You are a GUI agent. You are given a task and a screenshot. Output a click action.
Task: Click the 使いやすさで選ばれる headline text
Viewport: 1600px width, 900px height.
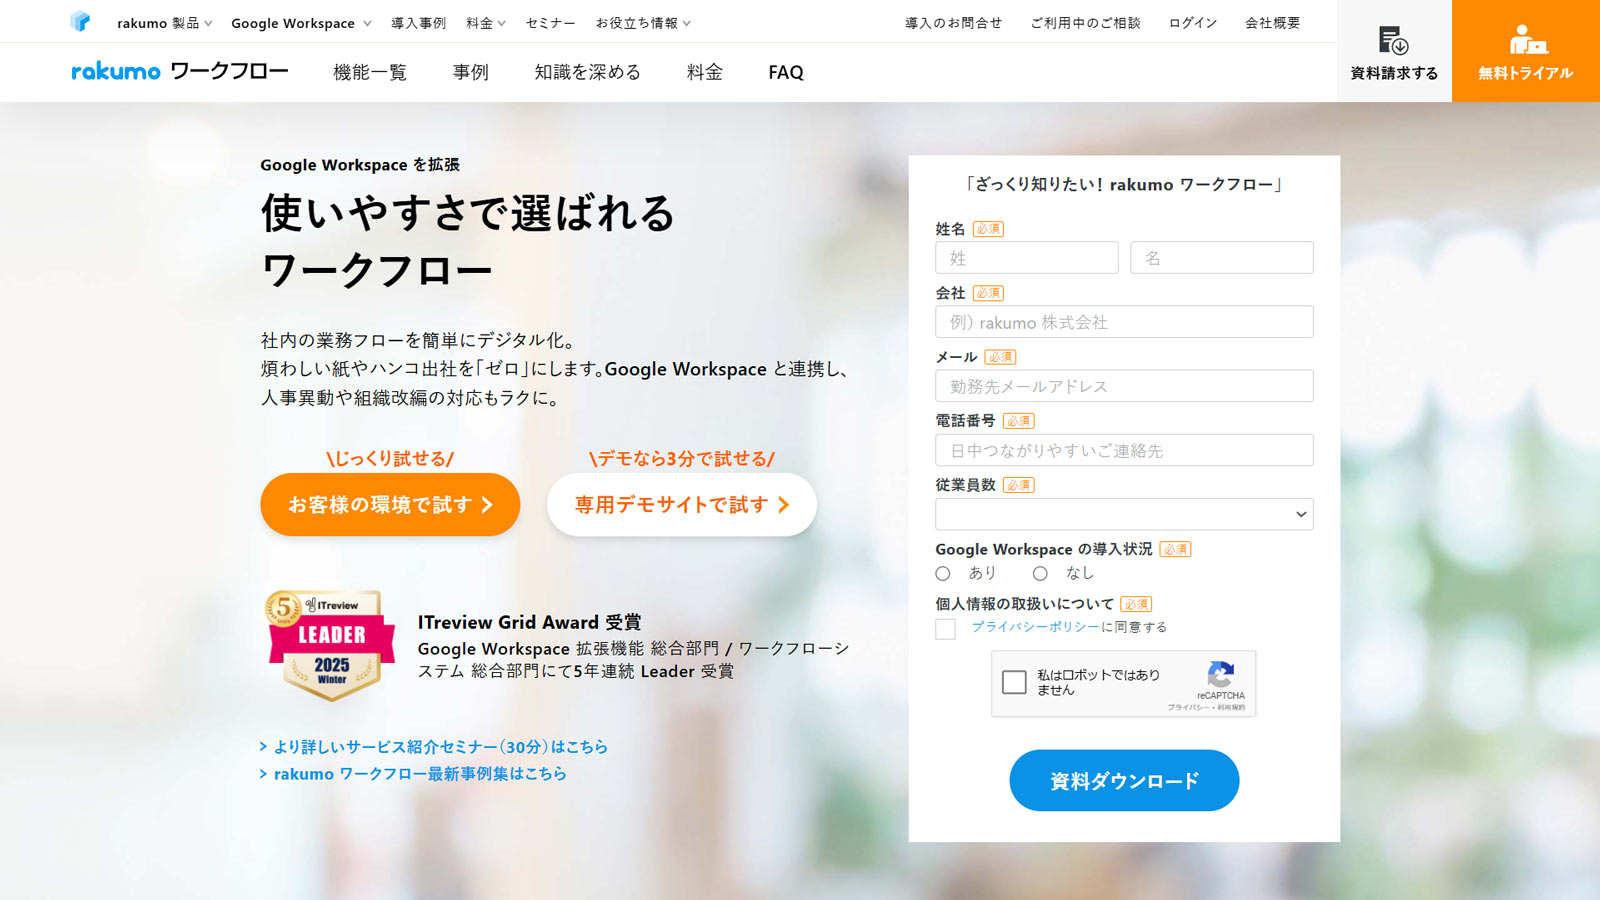point(468,213)
